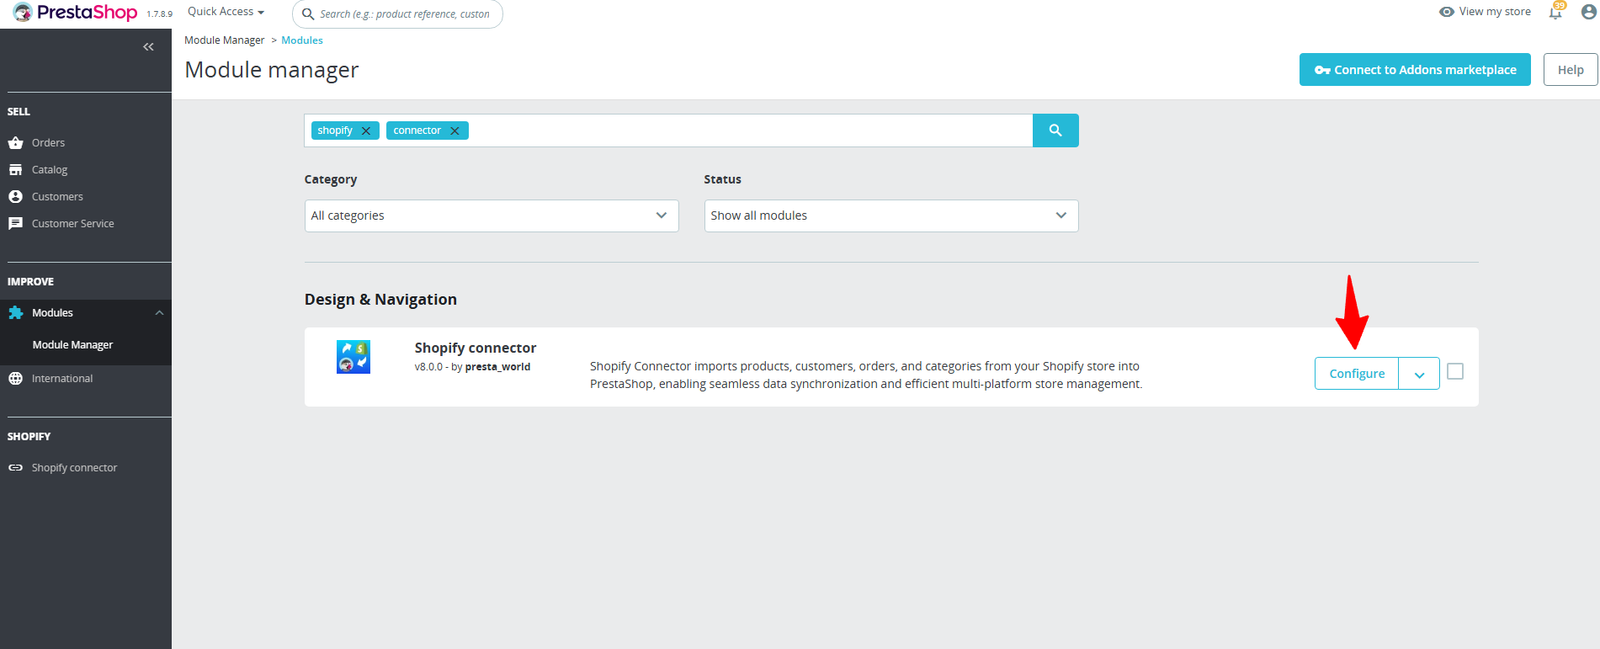Click the Design & Navigation heading
The width and height of the screenshot is (1600, 649).
[x=380, y=299]
